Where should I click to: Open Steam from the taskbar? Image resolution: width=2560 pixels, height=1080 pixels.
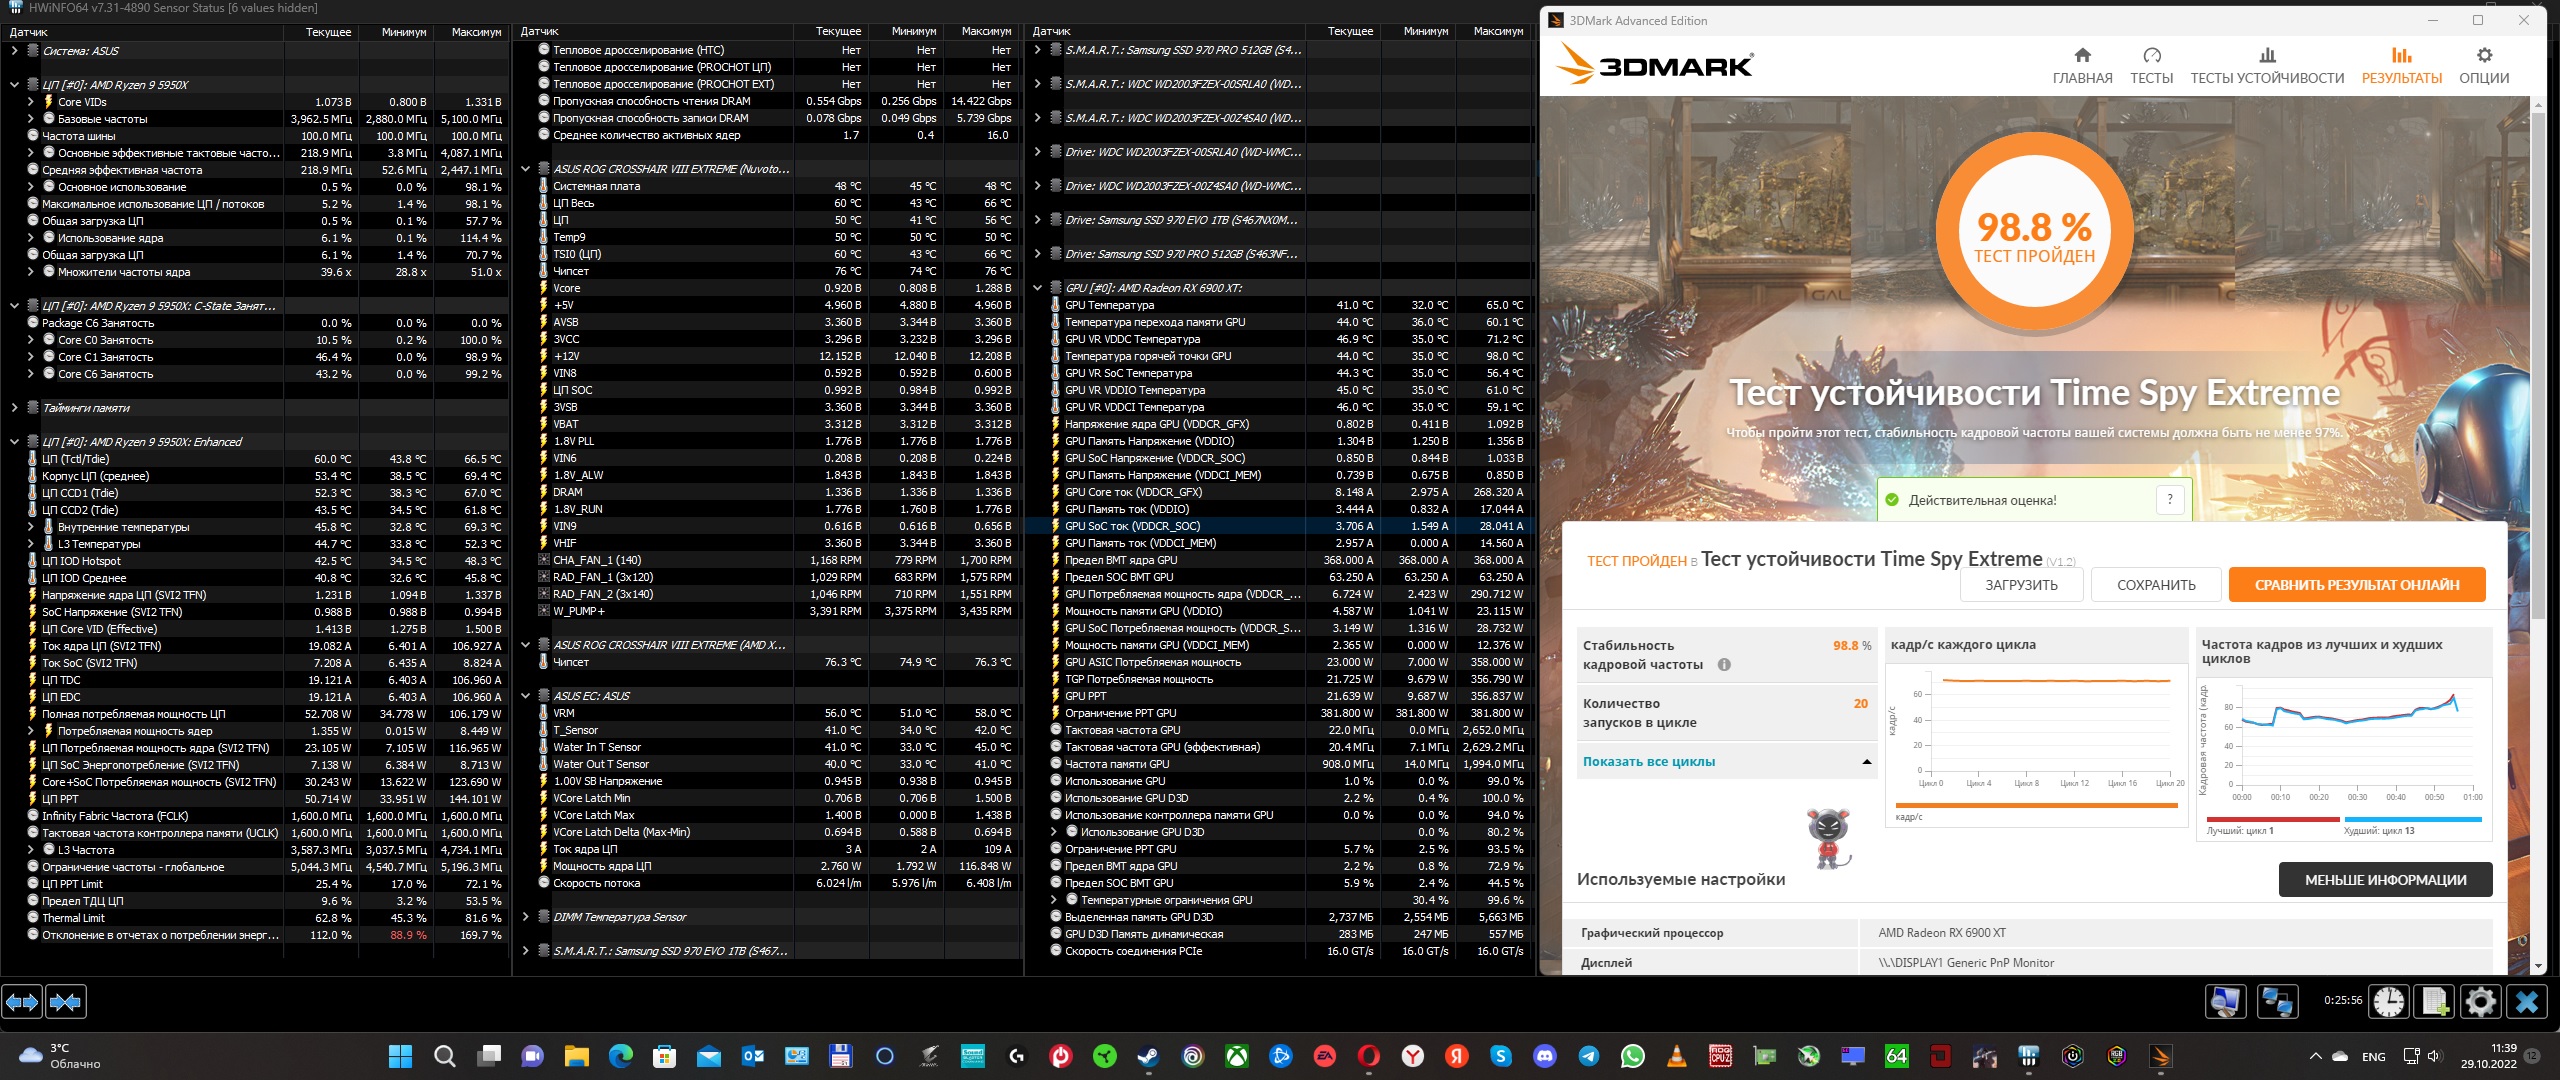(x=1148, y=1056)
